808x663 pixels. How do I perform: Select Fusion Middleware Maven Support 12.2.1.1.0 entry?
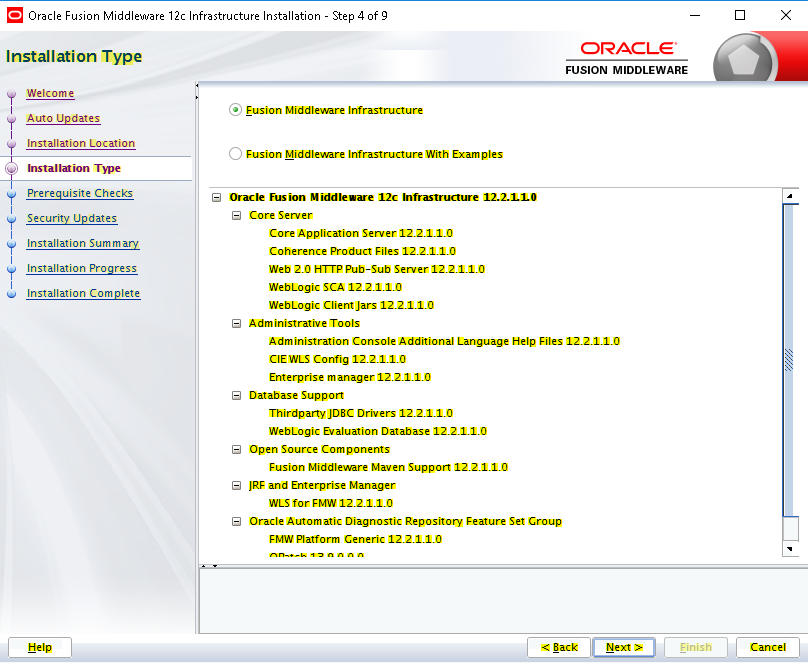pos(388,467)
